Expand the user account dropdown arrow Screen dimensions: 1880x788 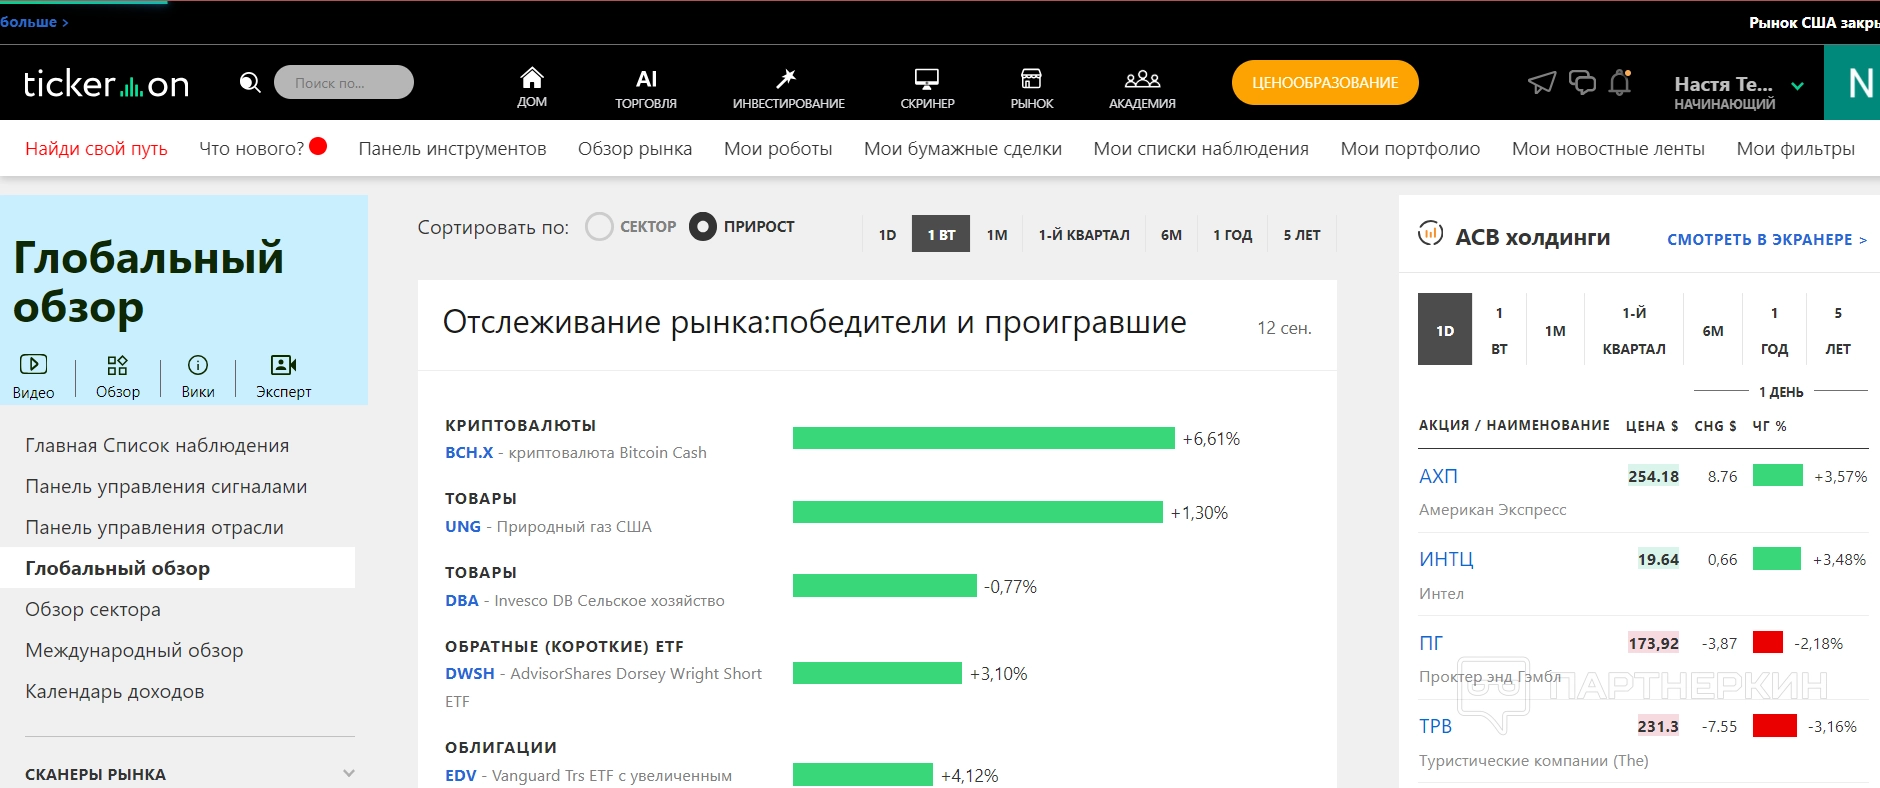(1797, 86)
